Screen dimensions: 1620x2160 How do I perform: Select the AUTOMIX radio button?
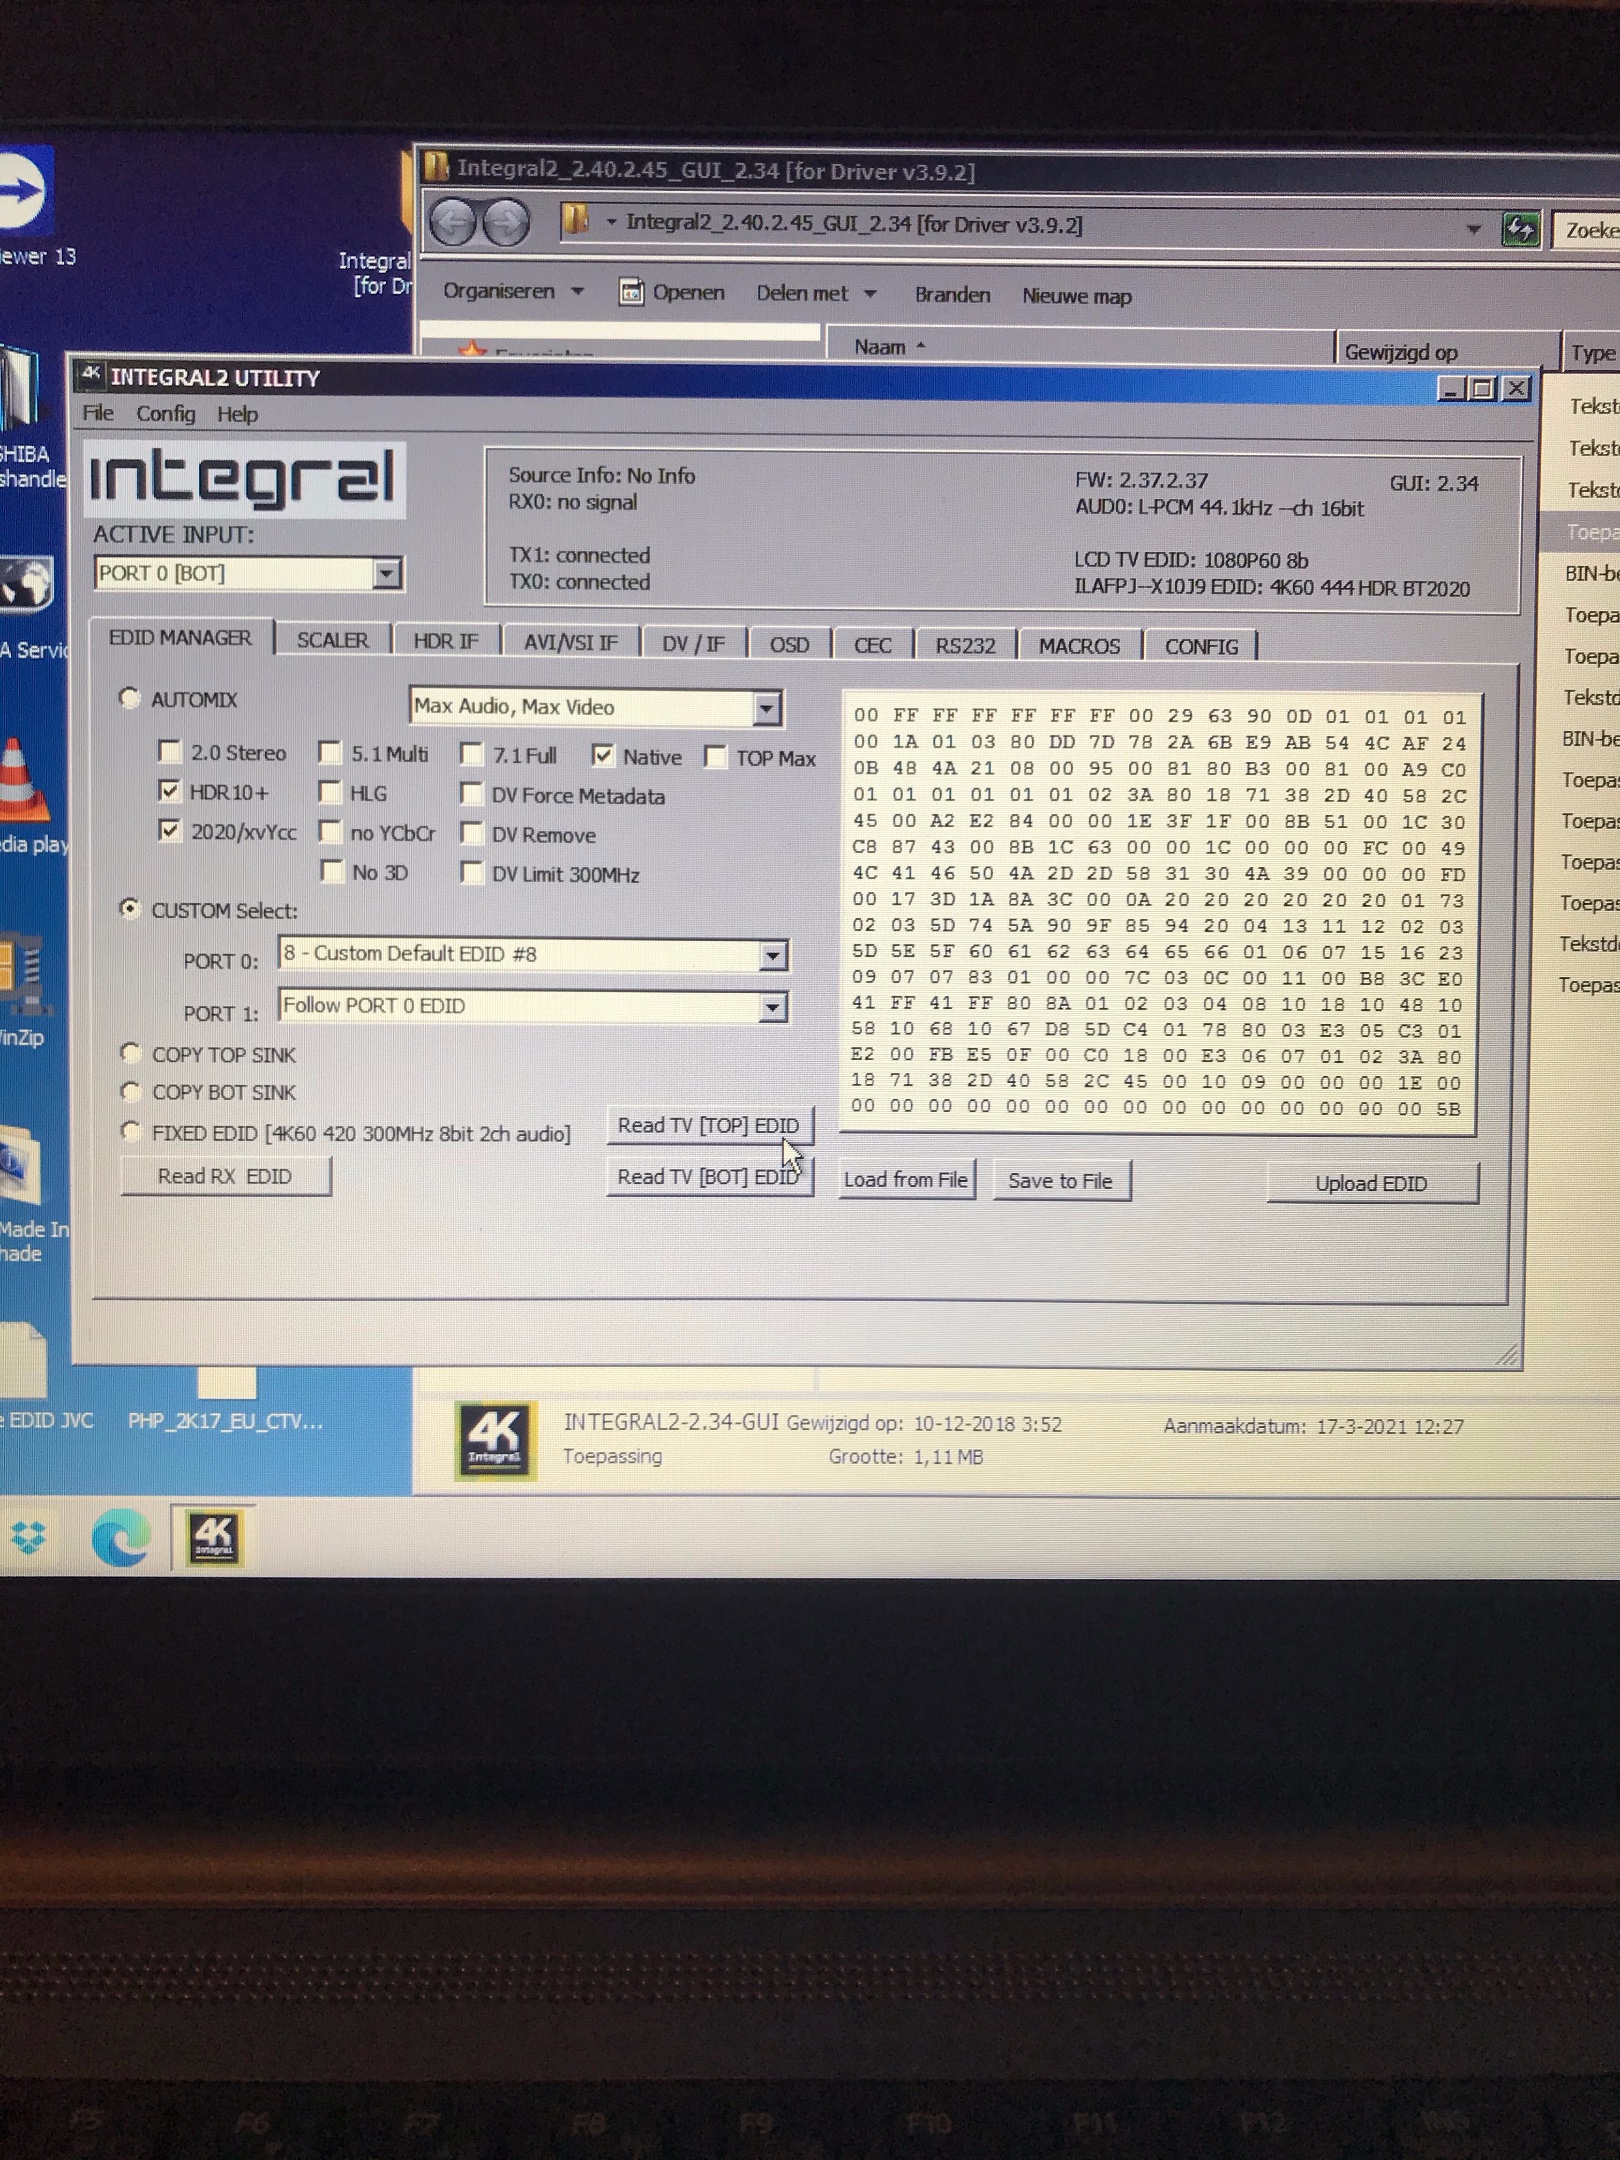[129, 698]
